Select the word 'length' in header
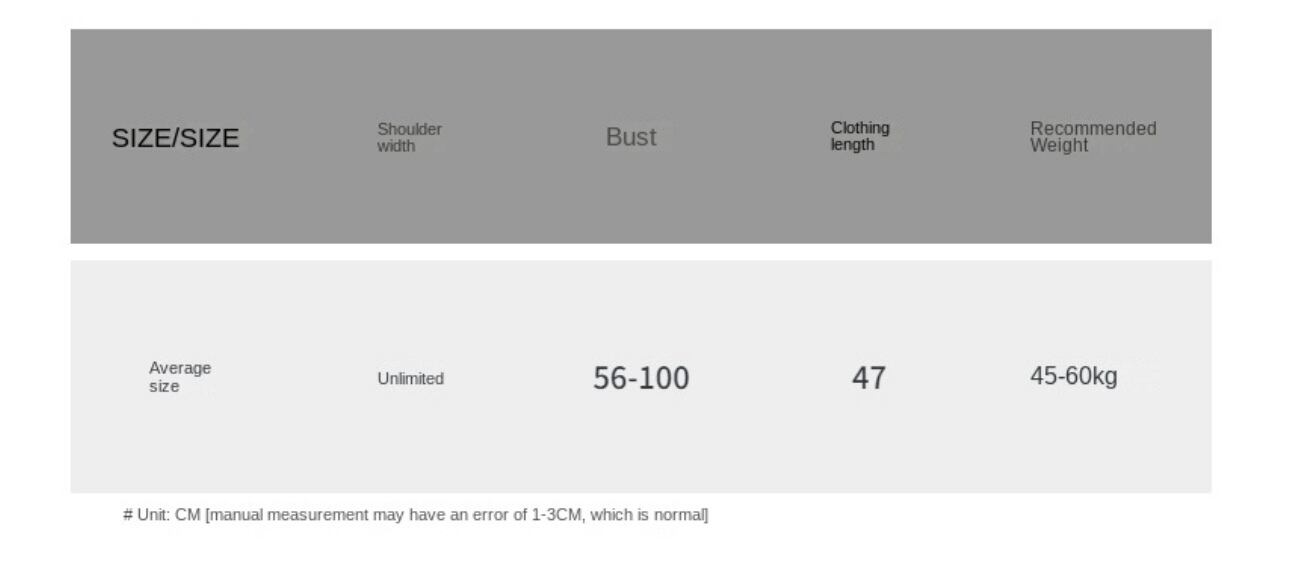Viewport: 1290px width, 563px height. click(852, 145)
